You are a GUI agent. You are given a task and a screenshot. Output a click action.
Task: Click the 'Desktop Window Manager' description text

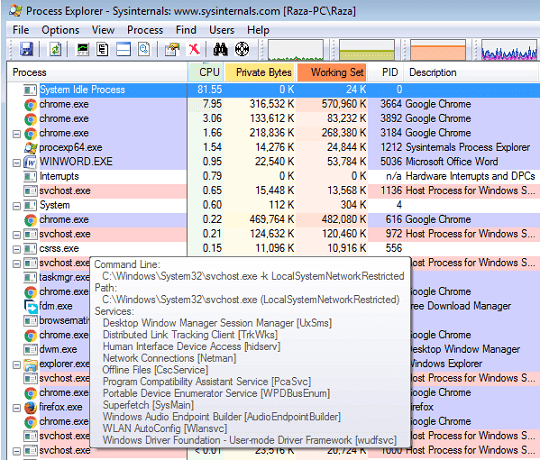[x=465, y=349]
